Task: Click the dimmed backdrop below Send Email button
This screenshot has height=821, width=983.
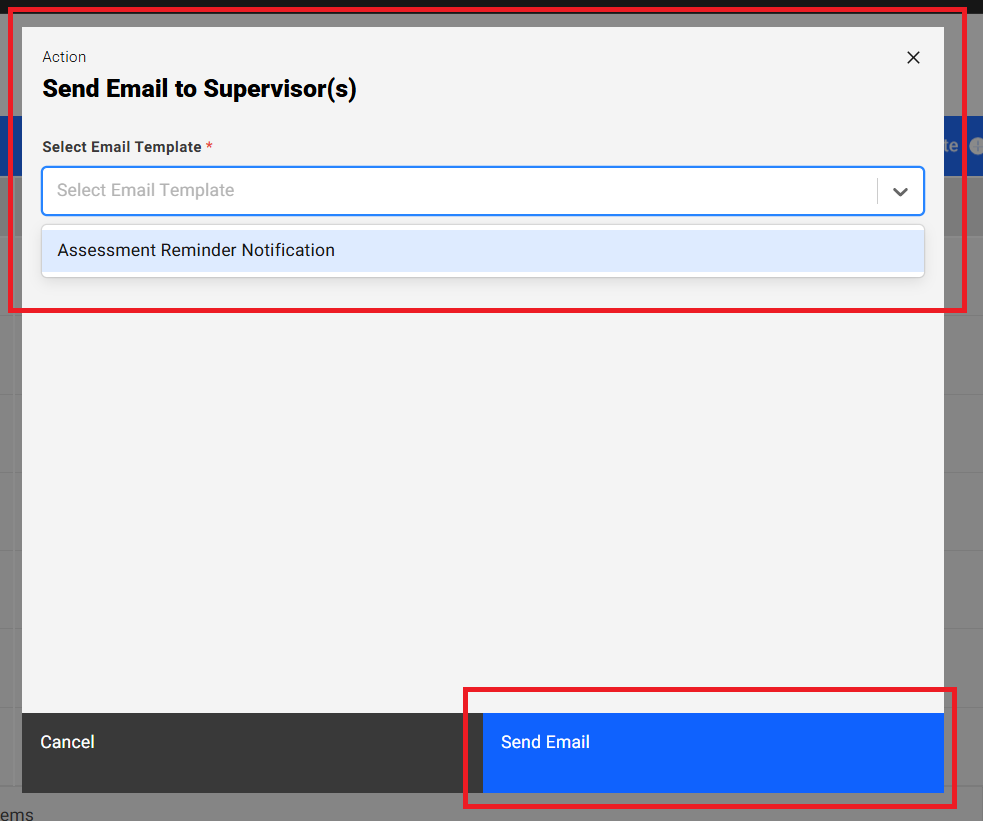Action: [700, 808]
